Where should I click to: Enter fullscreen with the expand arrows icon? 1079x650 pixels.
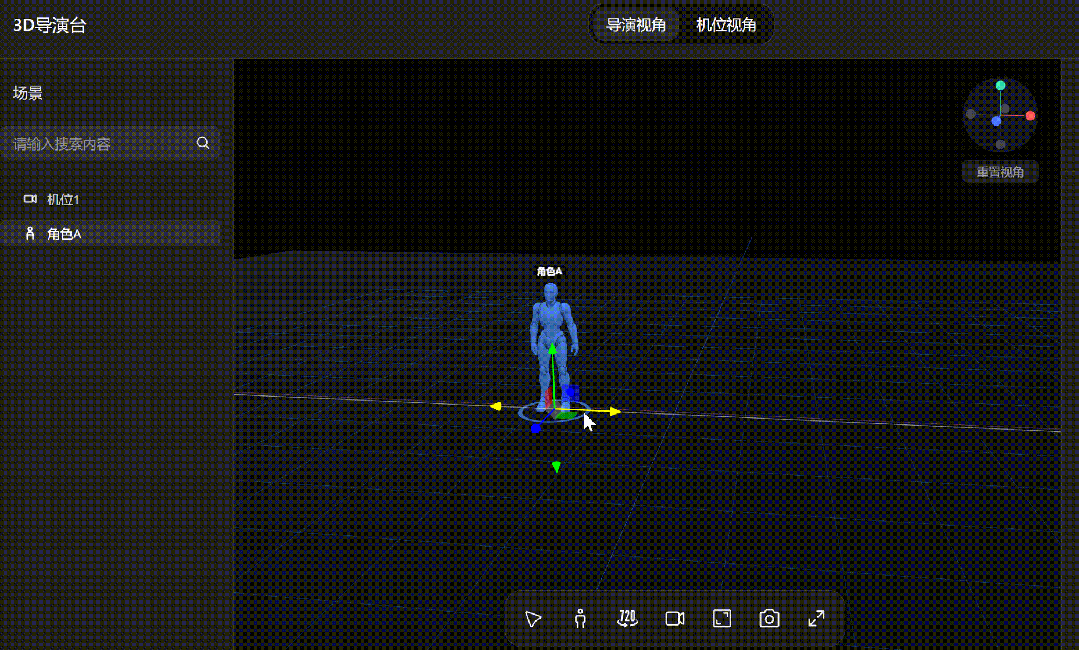coord(816,618)
